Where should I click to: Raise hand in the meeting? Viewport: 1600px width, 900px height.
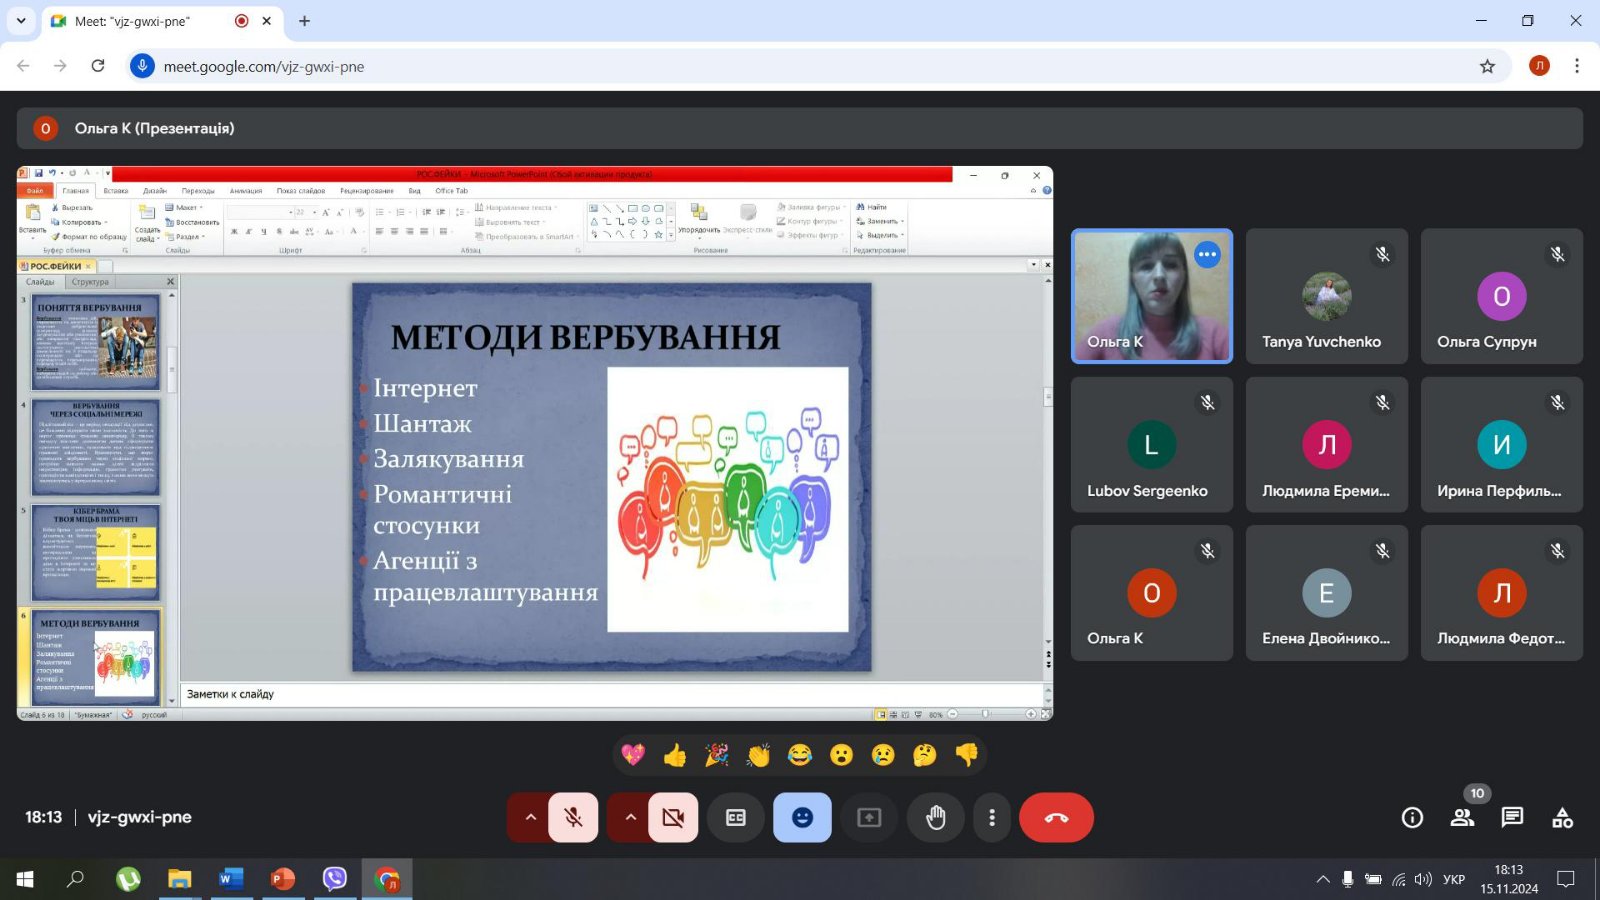[x=935, y=817]
